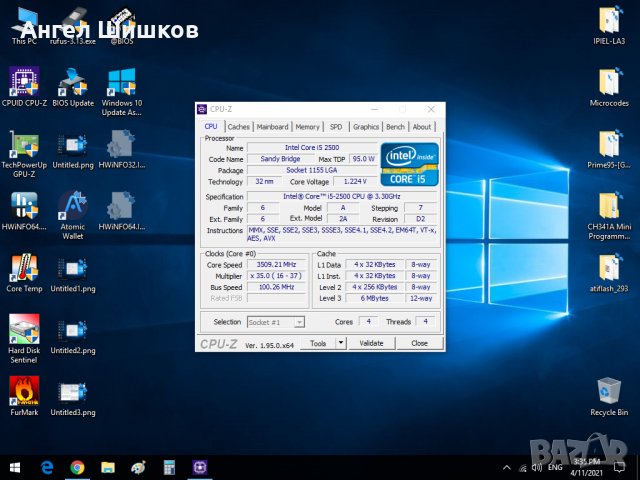Select CPU-Z taskbar button

click(x=200, y=467)
